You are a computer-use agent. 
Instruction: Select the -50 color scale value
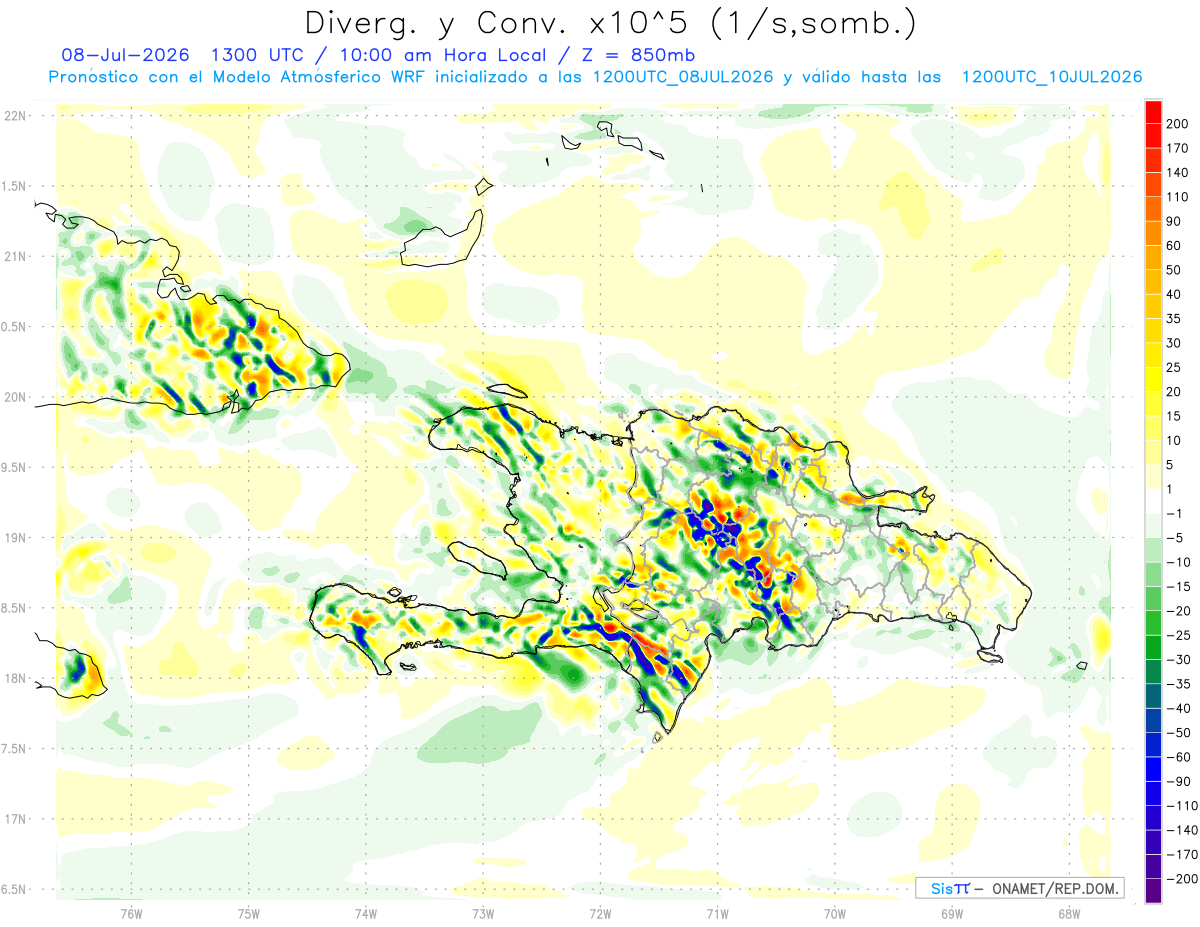pos(1178,732)
